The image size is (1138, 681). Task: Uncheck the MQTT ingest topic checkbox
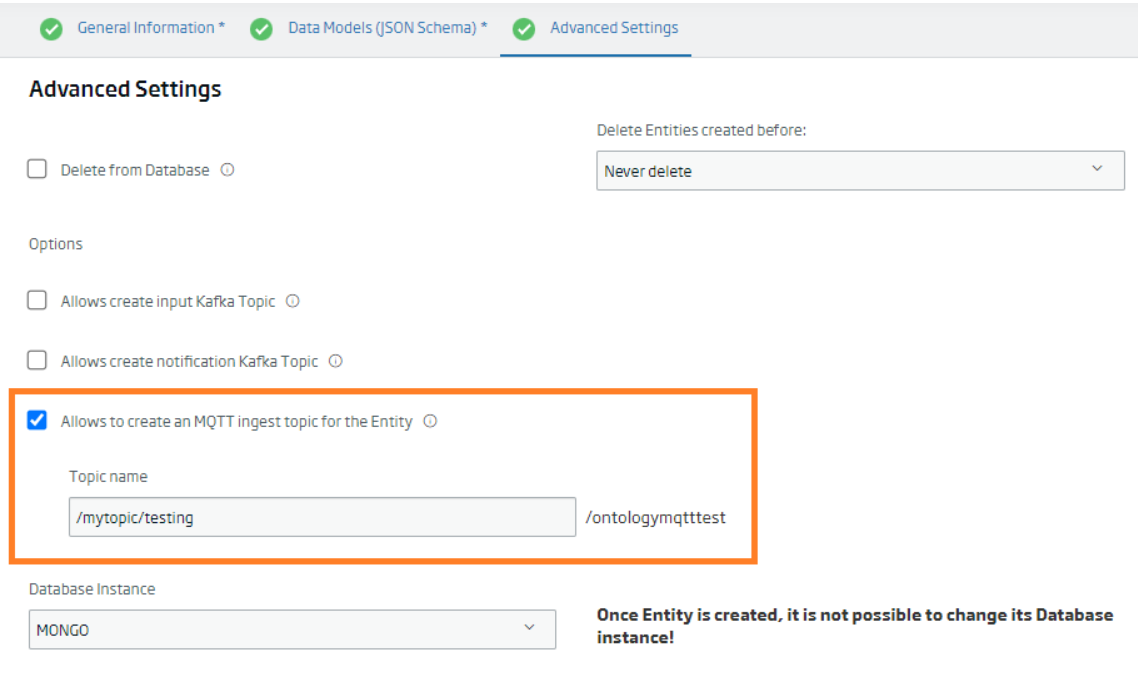pyautogui.click(x=37, y=420)
